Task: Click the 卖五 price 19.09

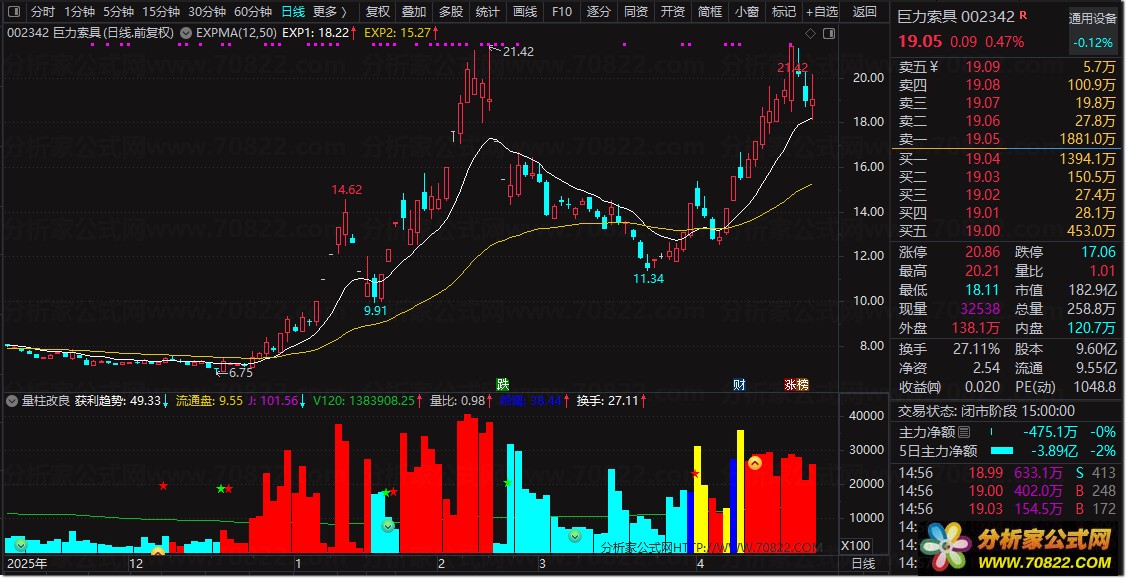Action: click(x=984, y=67)
